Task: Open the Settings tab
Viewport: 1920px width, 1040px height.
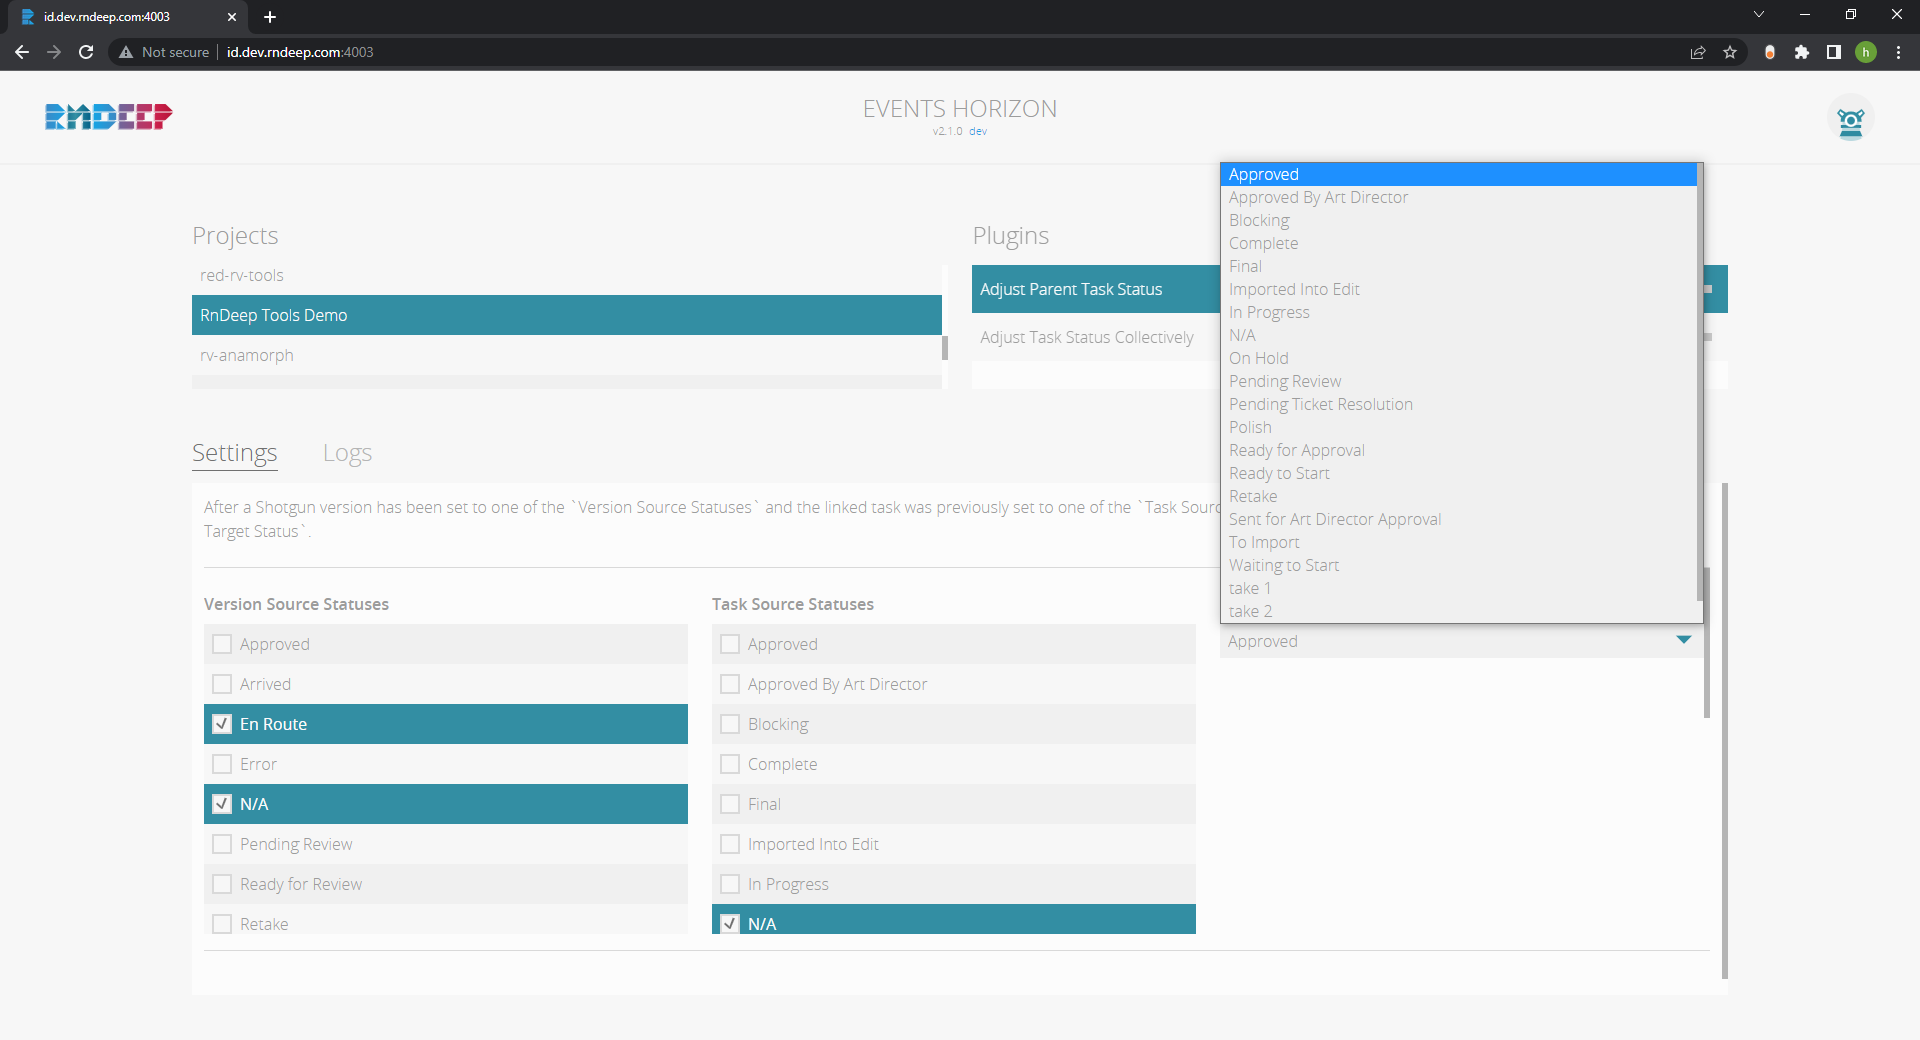Action: [234, 453]
